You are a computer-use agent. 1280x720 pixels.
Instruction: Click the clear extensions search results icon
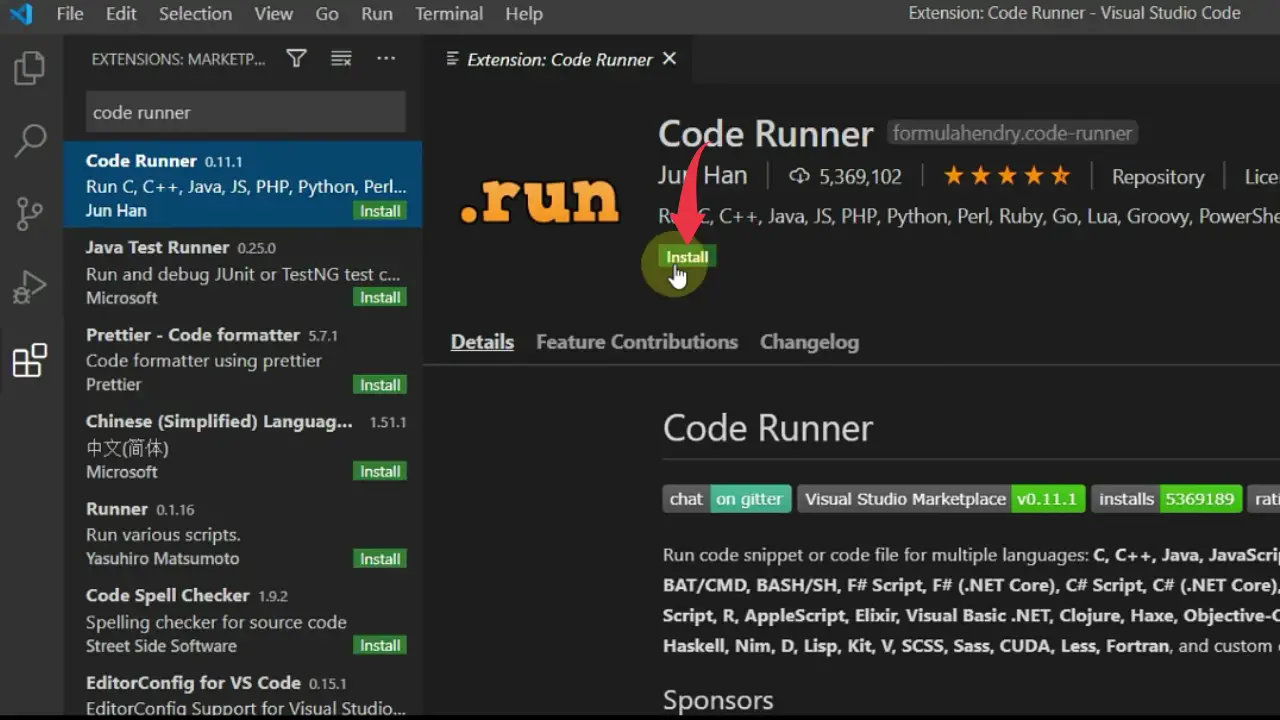coord(341,59)
